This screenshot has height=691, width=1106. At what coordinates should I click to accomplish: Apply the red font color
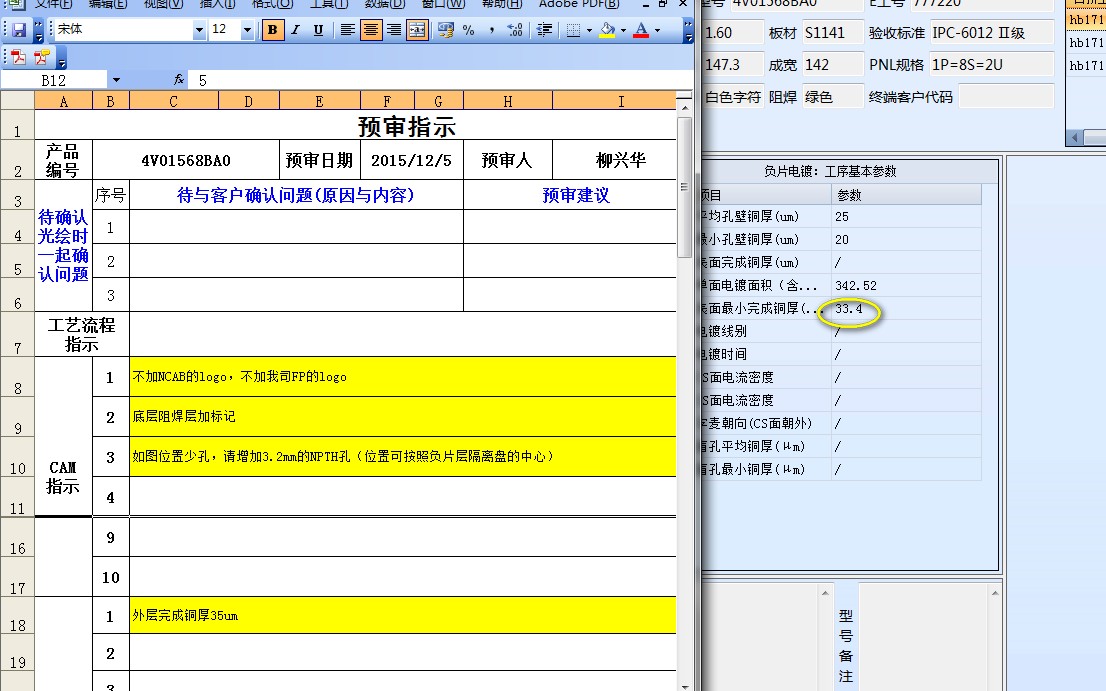[x=640, y=30]
